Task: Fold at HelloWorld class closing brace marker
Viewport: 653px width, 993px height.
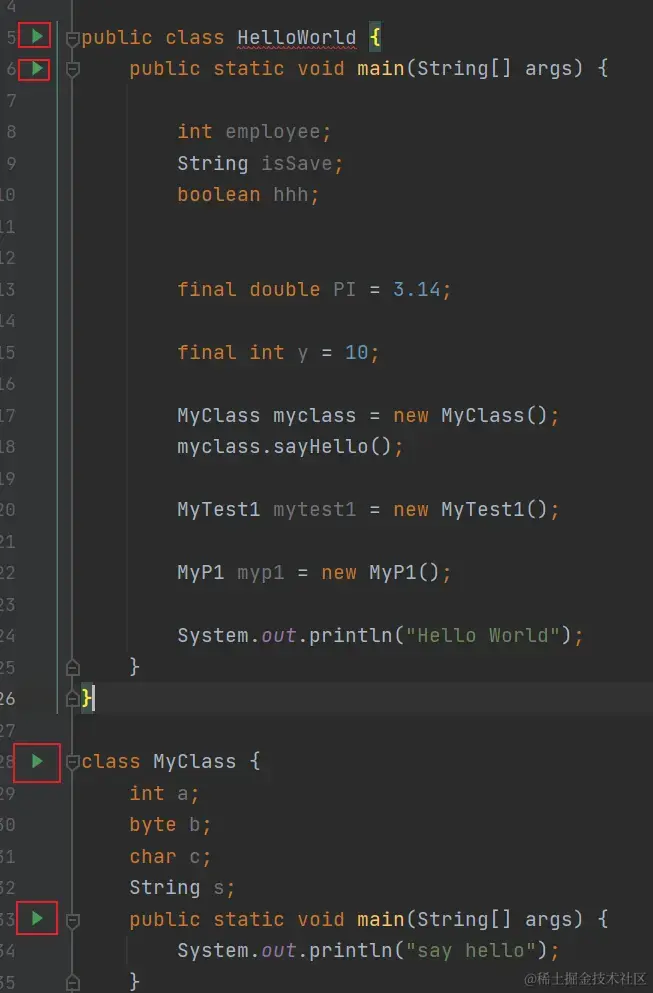Action: (73, 698)
